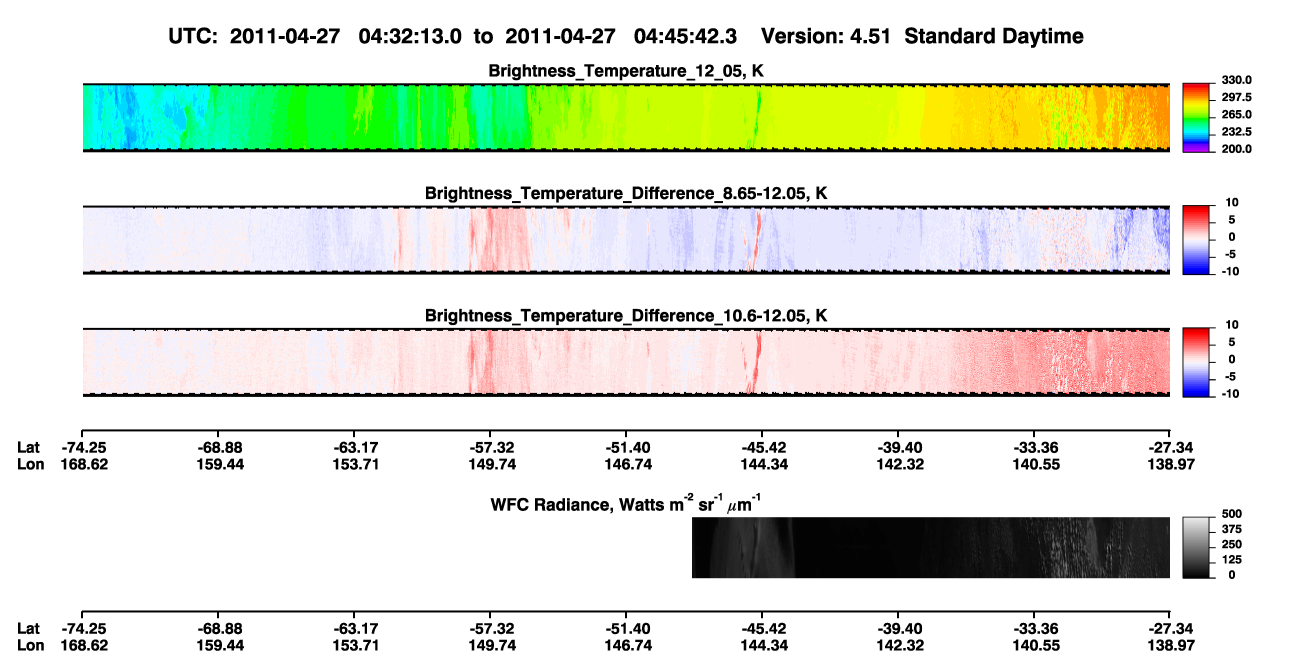
Task: Click the 375 tick on WFC colorbar
Action: coord(1232,529)
